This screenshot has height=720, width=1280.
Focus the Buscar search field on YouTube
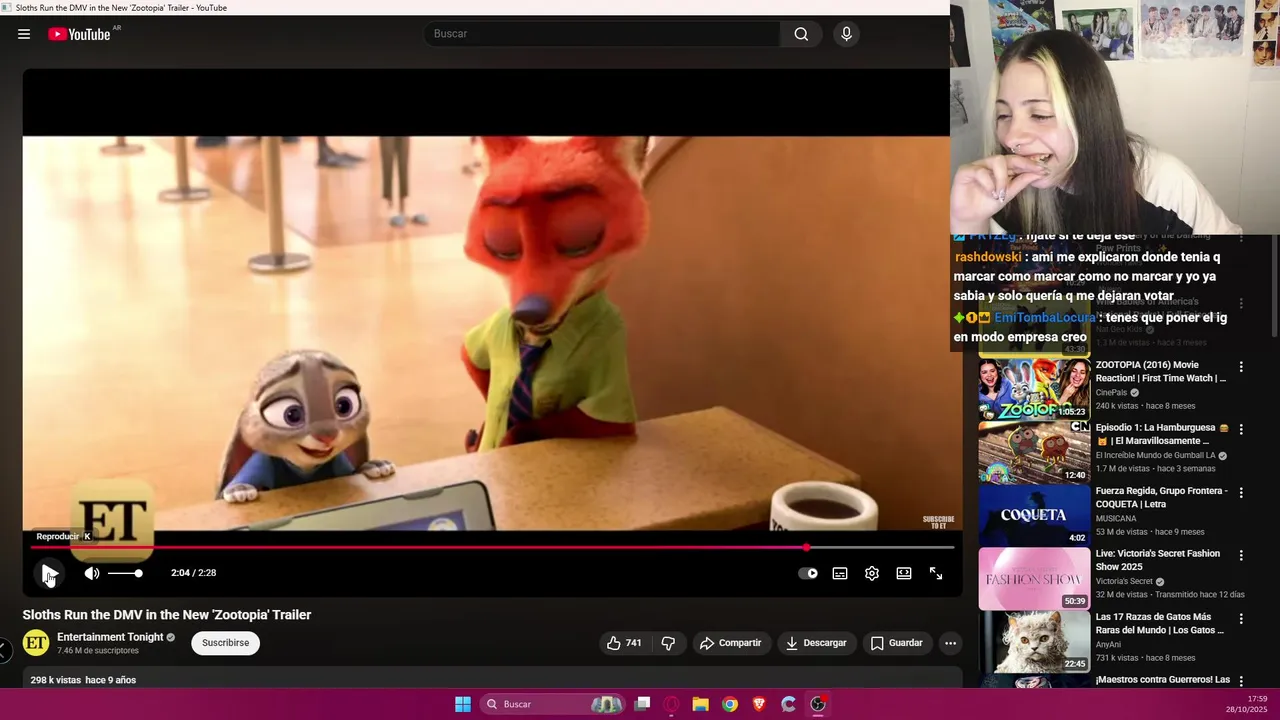[602, 34]
